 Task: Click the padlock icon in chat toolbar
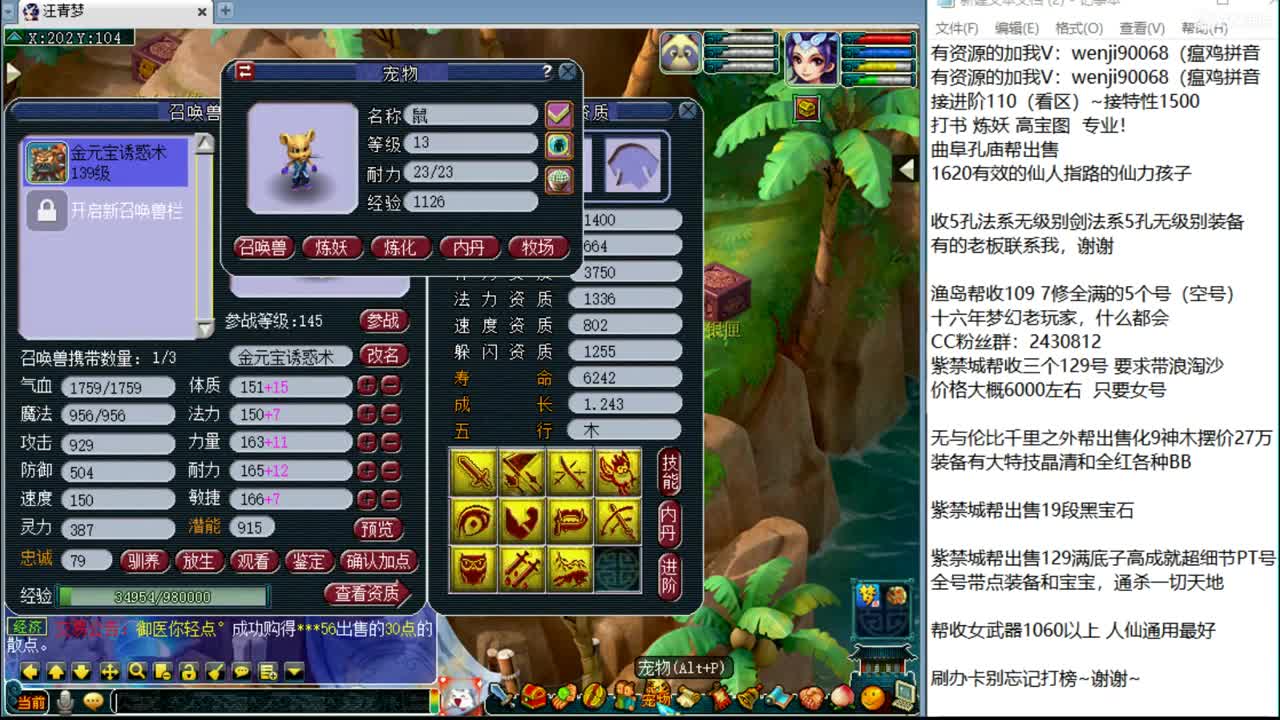click(188, 671)
